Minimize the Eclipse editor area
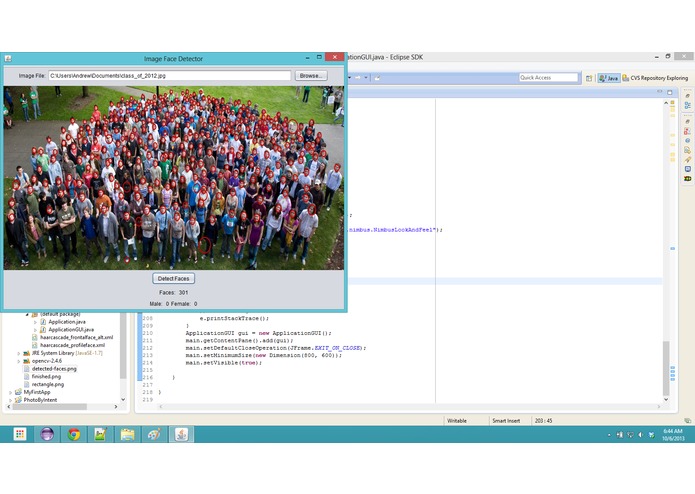695x494 pixels. coord(660,92)
